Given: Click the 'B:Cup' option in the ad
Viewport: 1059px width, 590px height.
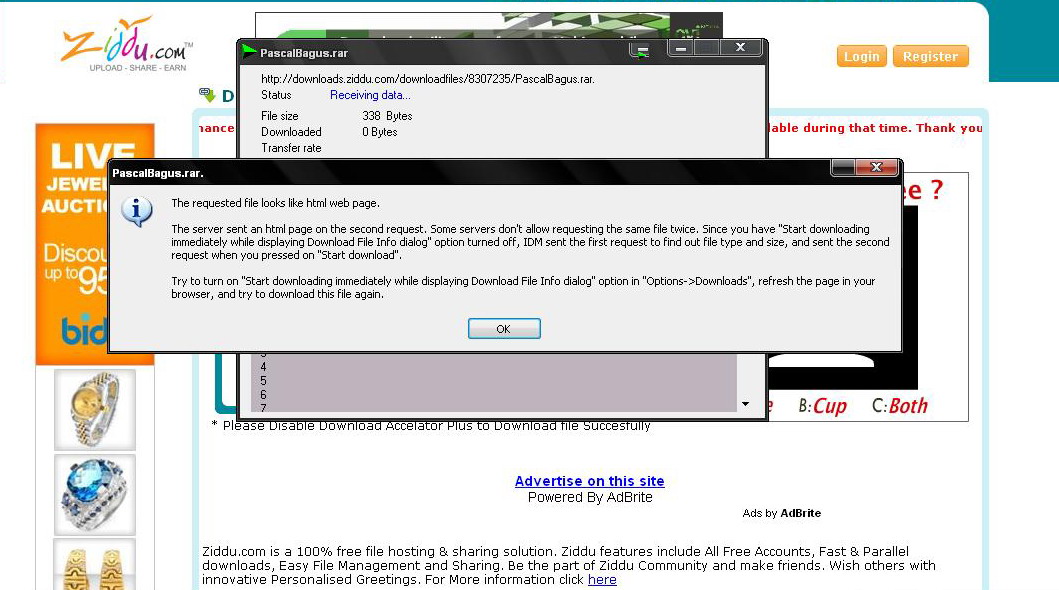Looking at the screenshot, I should [823, 406].
